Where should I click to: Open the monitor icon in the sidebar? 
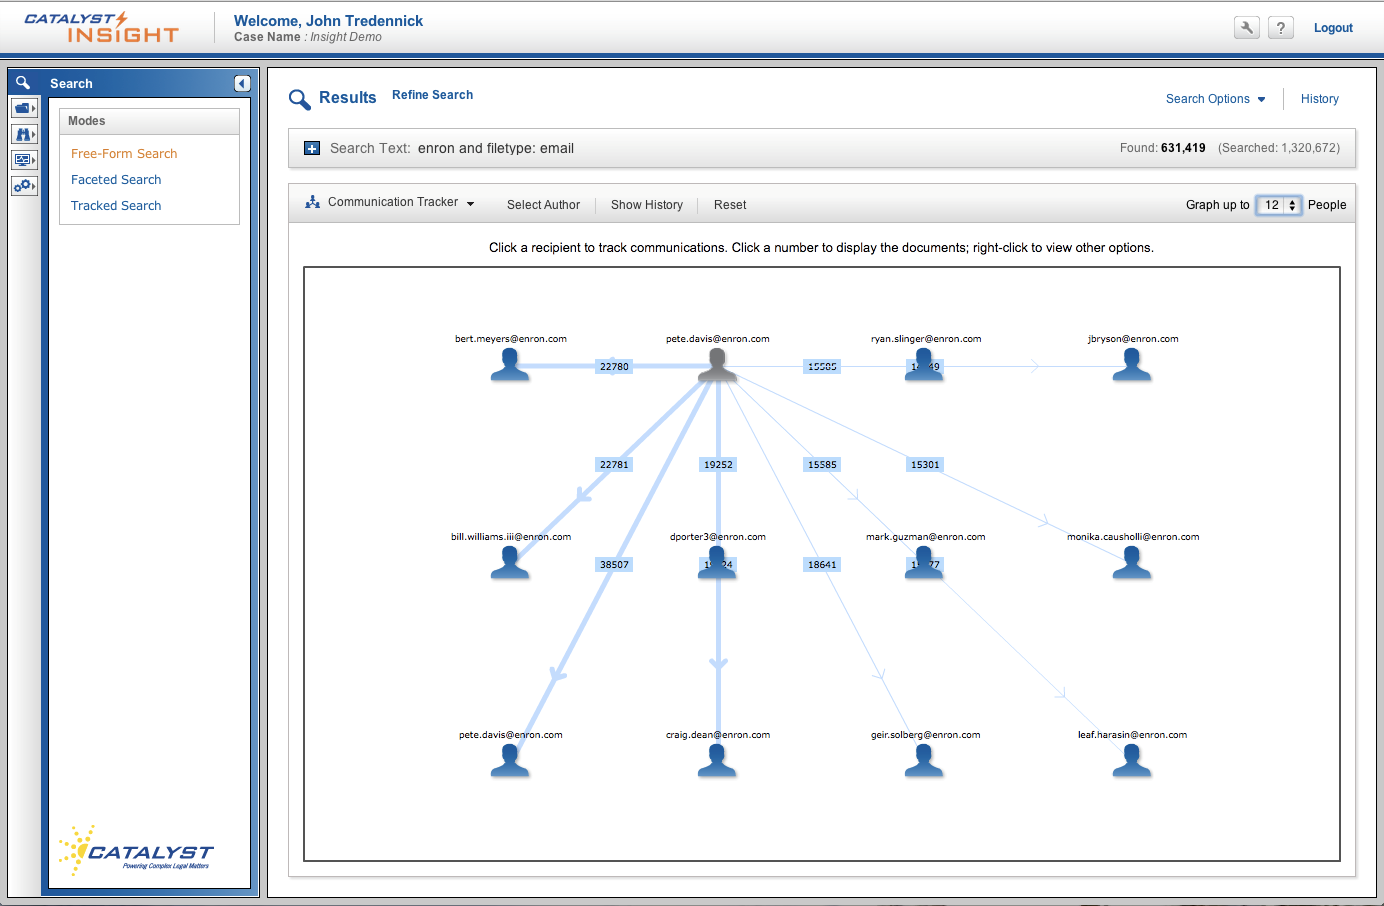point(24,160)
